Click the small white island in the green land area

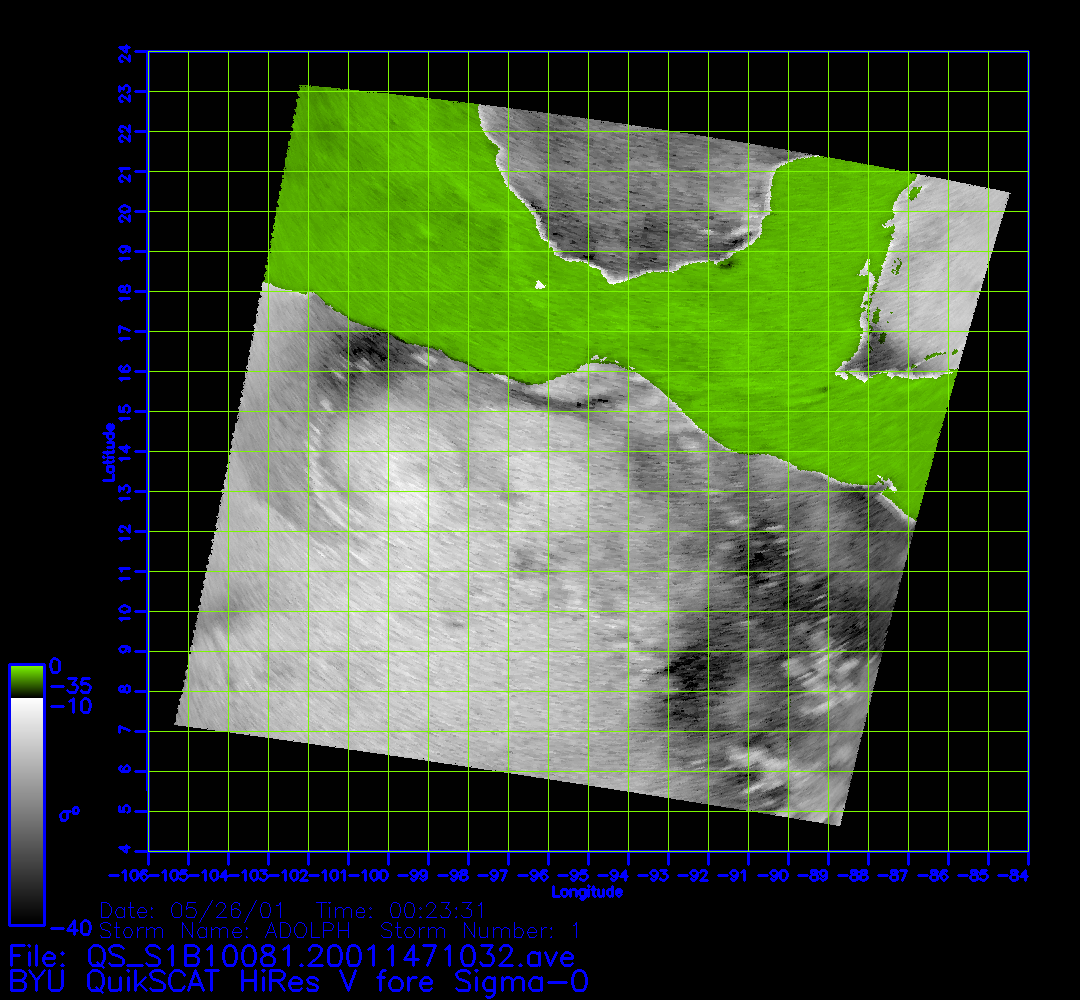tap(541, 286)
